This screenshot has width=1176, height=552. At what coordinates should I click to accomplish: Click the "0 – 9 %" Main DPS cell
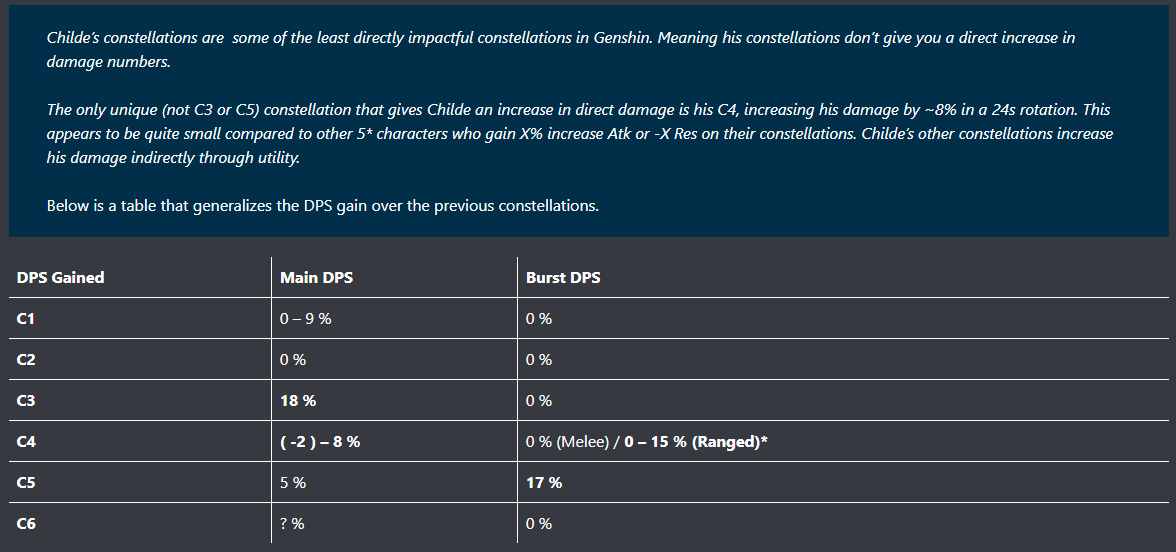[x=305, y=318]
